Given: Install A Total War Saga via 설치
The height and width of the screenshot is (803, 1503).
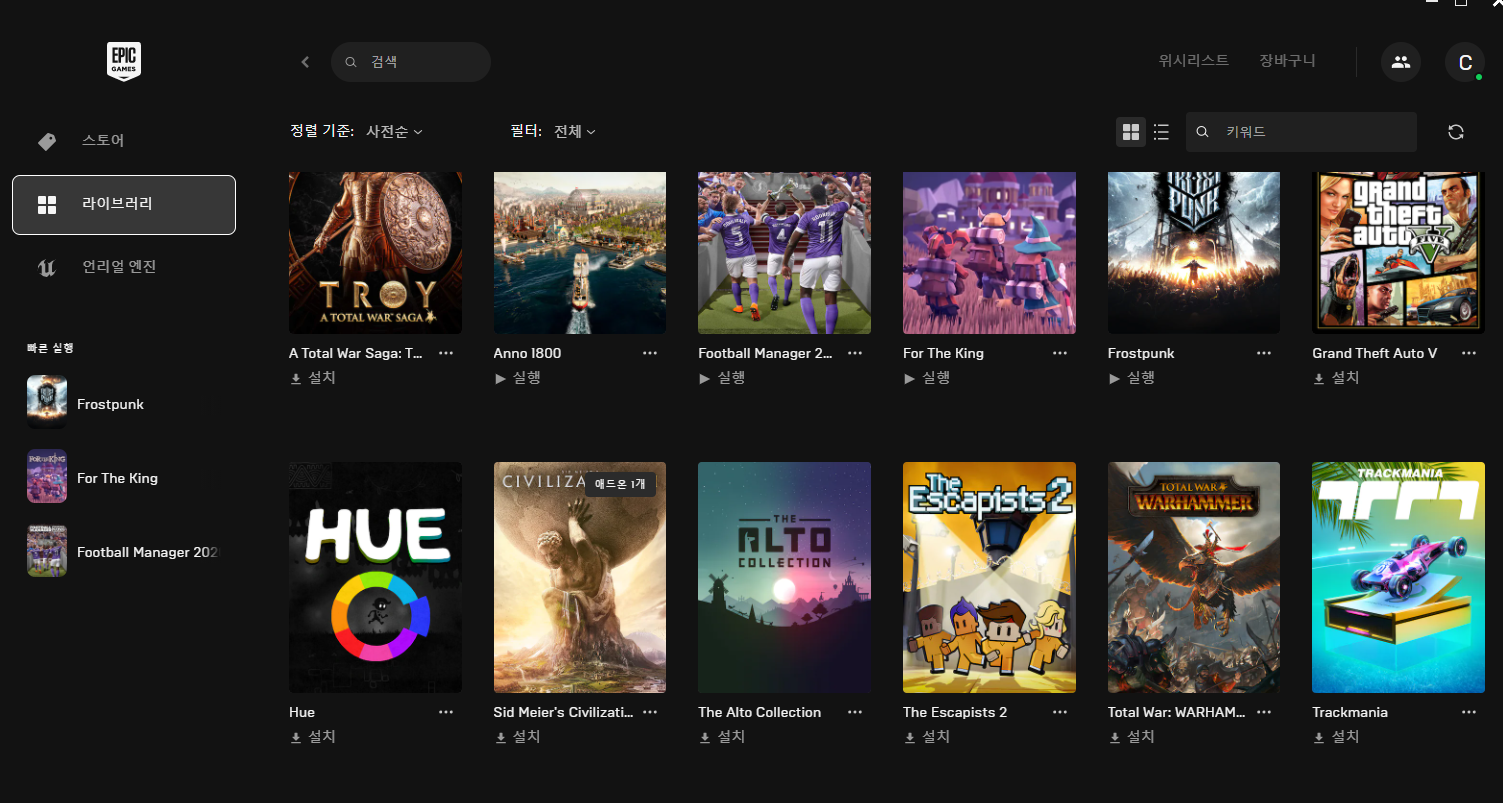Looking at the screenshot, I should (313, 378).
